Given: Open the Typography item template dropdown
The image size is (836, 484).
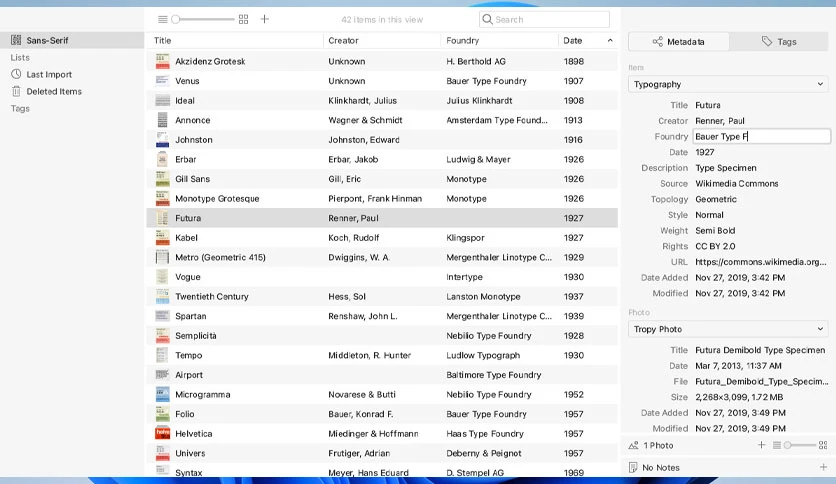Looking at the screenshot, I should pyautogui.click(x=728, y=84).
